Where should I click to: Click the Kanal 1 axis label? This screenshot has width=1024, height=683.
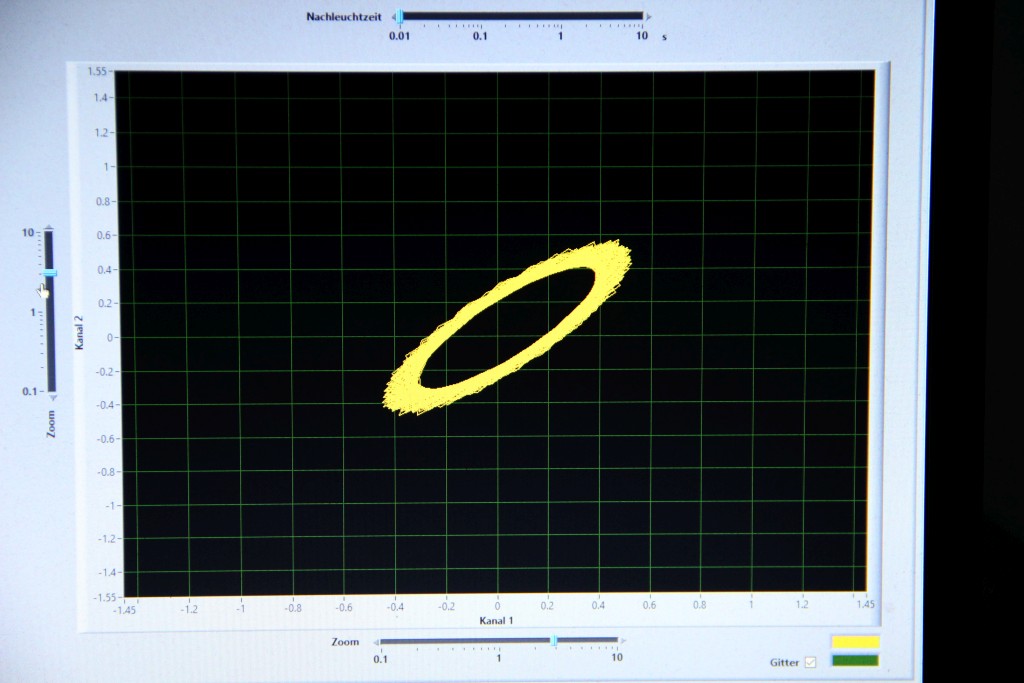tap(496, 621)
